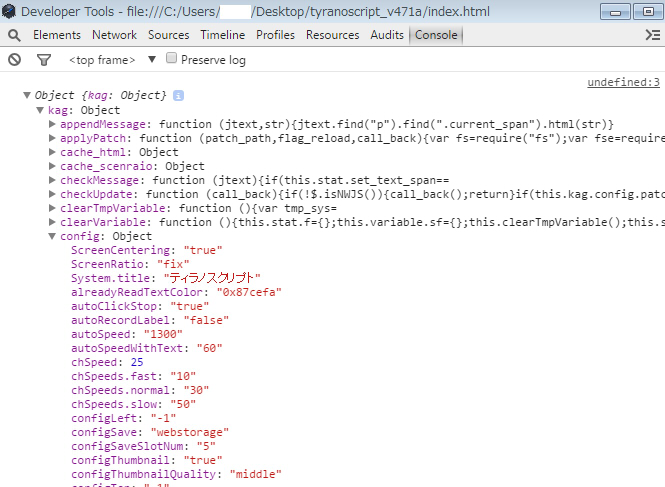Open the Audits tab
This screenshot has width=665, height=487.
(387, 35)
